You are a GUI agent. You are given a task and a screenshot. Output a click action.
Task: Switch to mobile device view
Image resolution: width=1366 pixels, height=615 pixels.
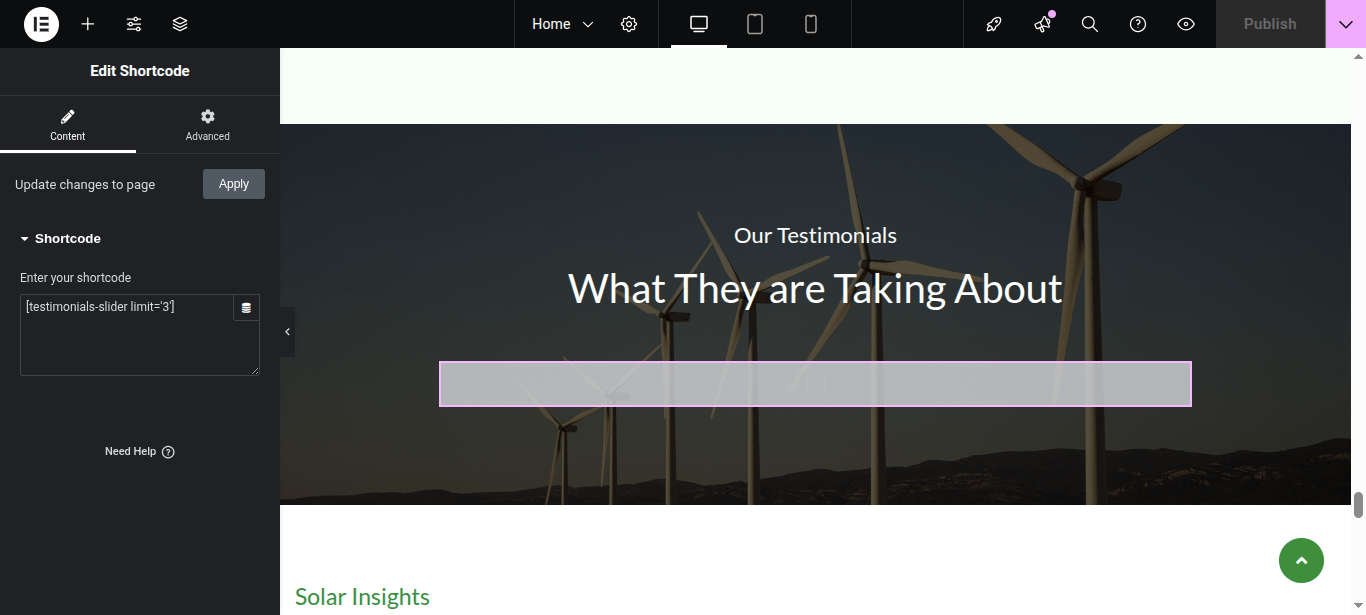click(811, 24)
